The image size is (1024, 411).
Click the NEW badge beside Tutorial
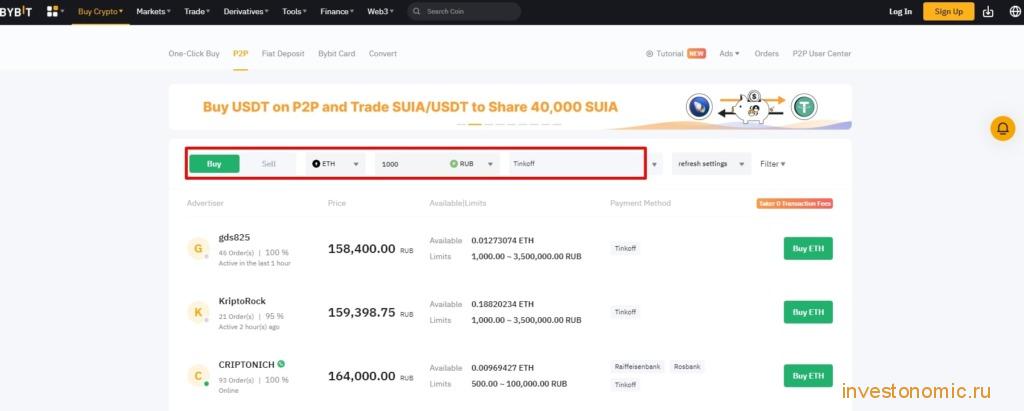pyautogui.click(x=696, y=54)
